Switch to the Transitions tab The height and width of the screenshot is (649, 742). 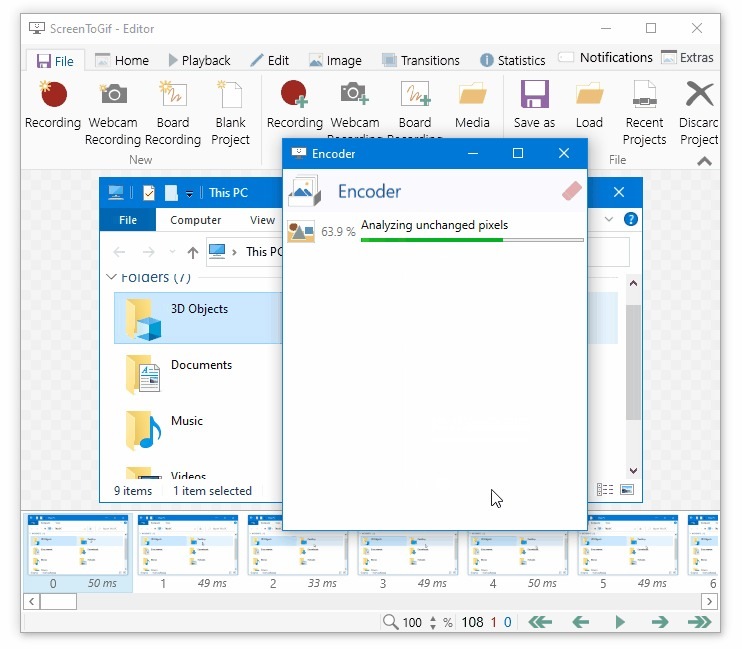pyautogui.click(x=421, y=61)
